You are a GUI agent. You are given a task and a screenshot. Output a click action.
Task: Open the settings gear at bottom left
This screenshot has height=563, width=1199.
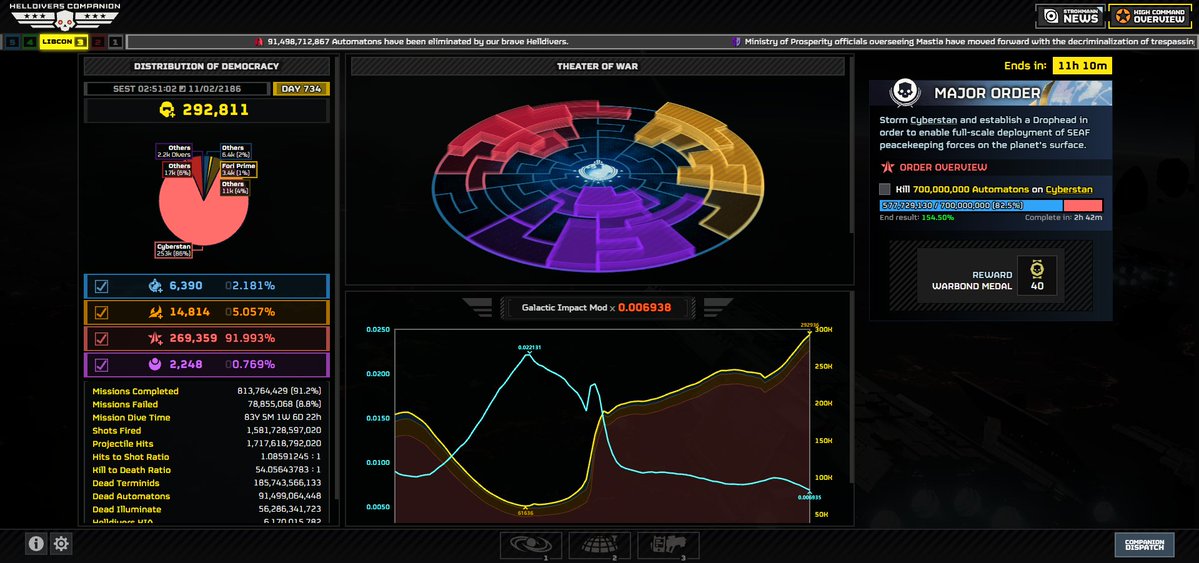tap(61, 545)
